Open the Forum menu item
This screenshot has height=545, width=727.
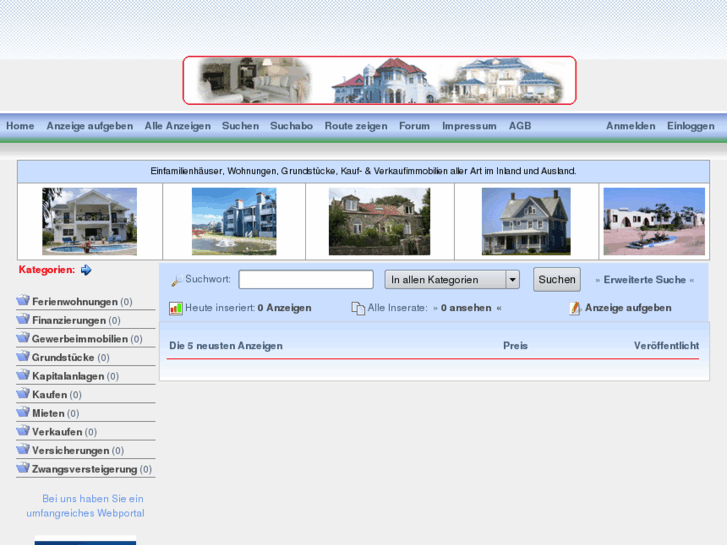pyautogui.click(x=414, y=126)
